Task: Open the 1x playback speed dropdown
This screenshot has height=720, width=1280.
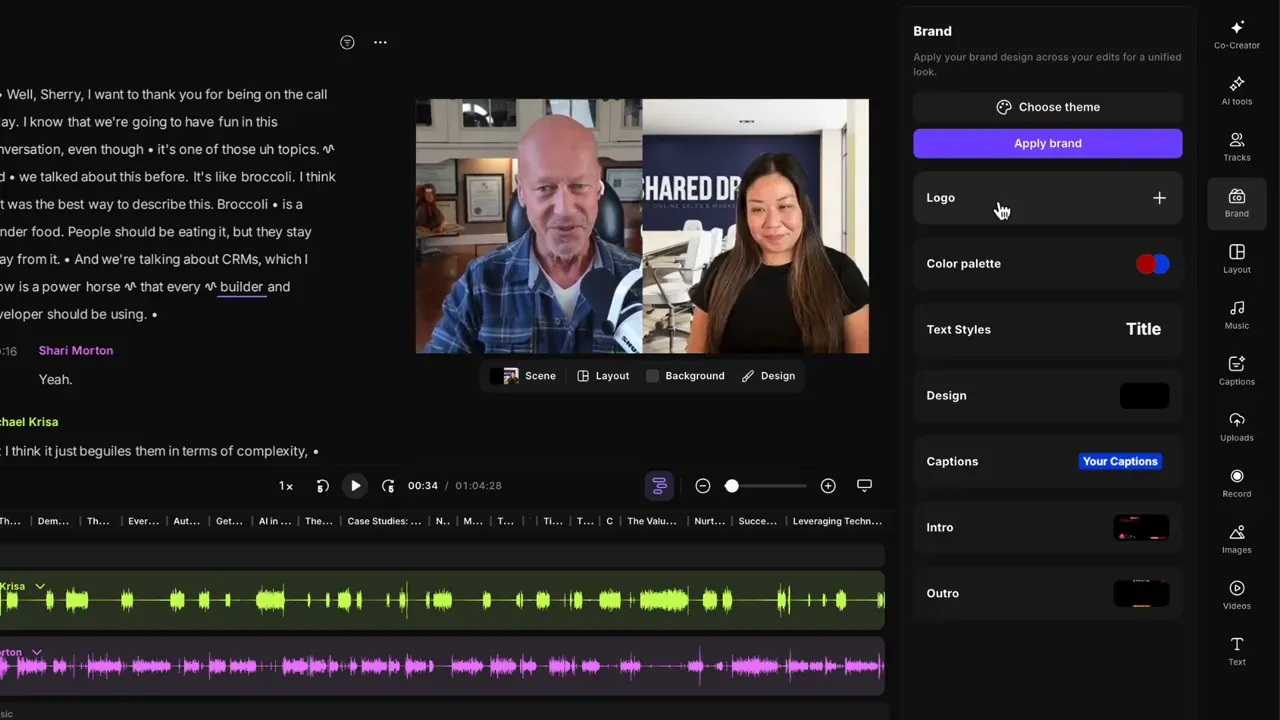Action: (286, 486)
